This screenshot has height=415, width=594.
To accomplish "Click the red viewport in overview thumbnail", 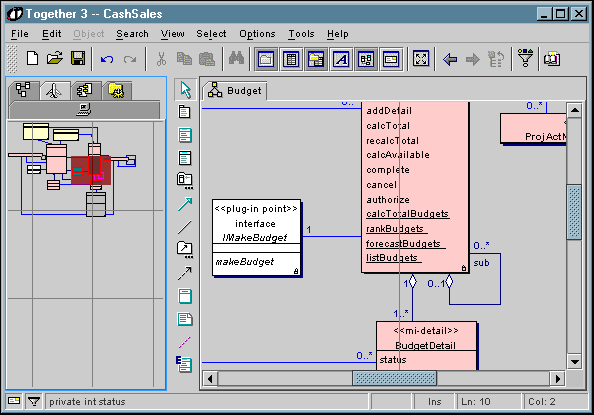I will 91,171.
